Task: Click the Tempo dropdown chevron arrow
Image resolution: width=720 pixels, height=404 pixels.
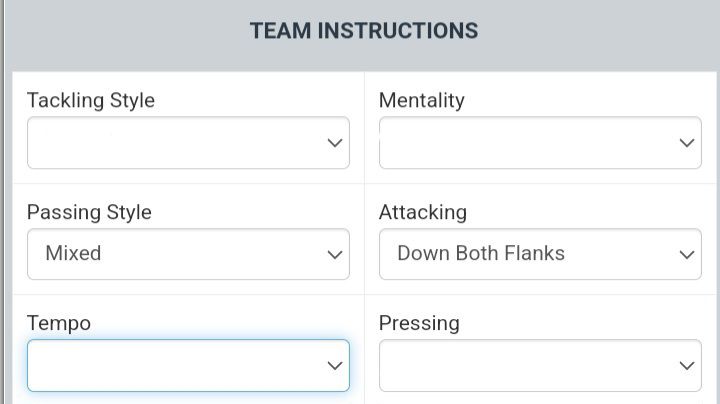Action: coord(335,366)
